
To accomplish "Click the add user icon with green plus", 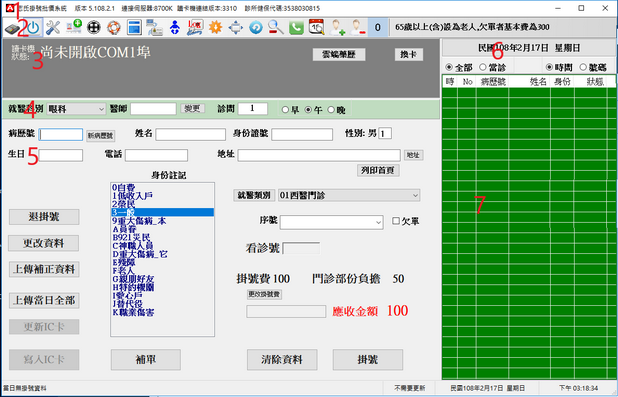I will tap(337, 27).
